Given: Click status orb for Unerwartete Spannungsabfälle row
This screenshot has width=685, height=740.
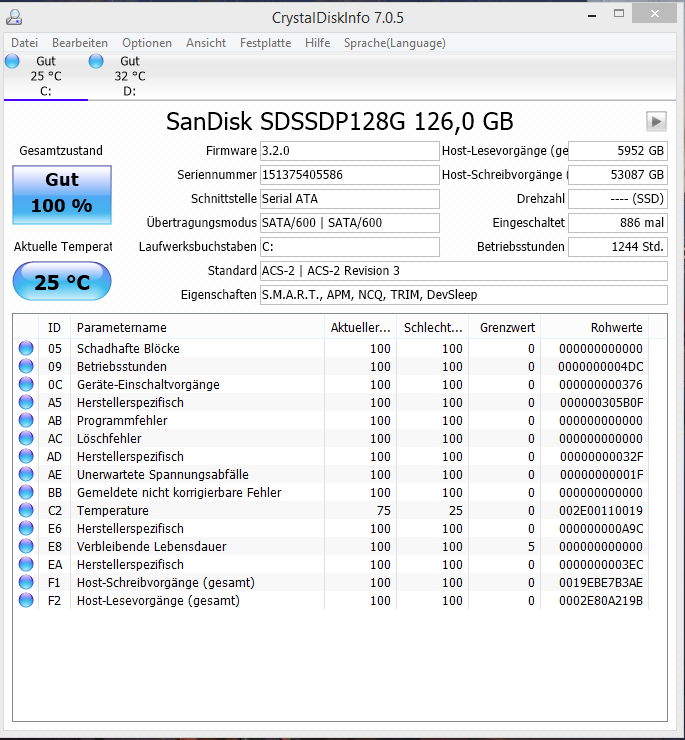Looking at the screenshot, I should click(26, 474).
